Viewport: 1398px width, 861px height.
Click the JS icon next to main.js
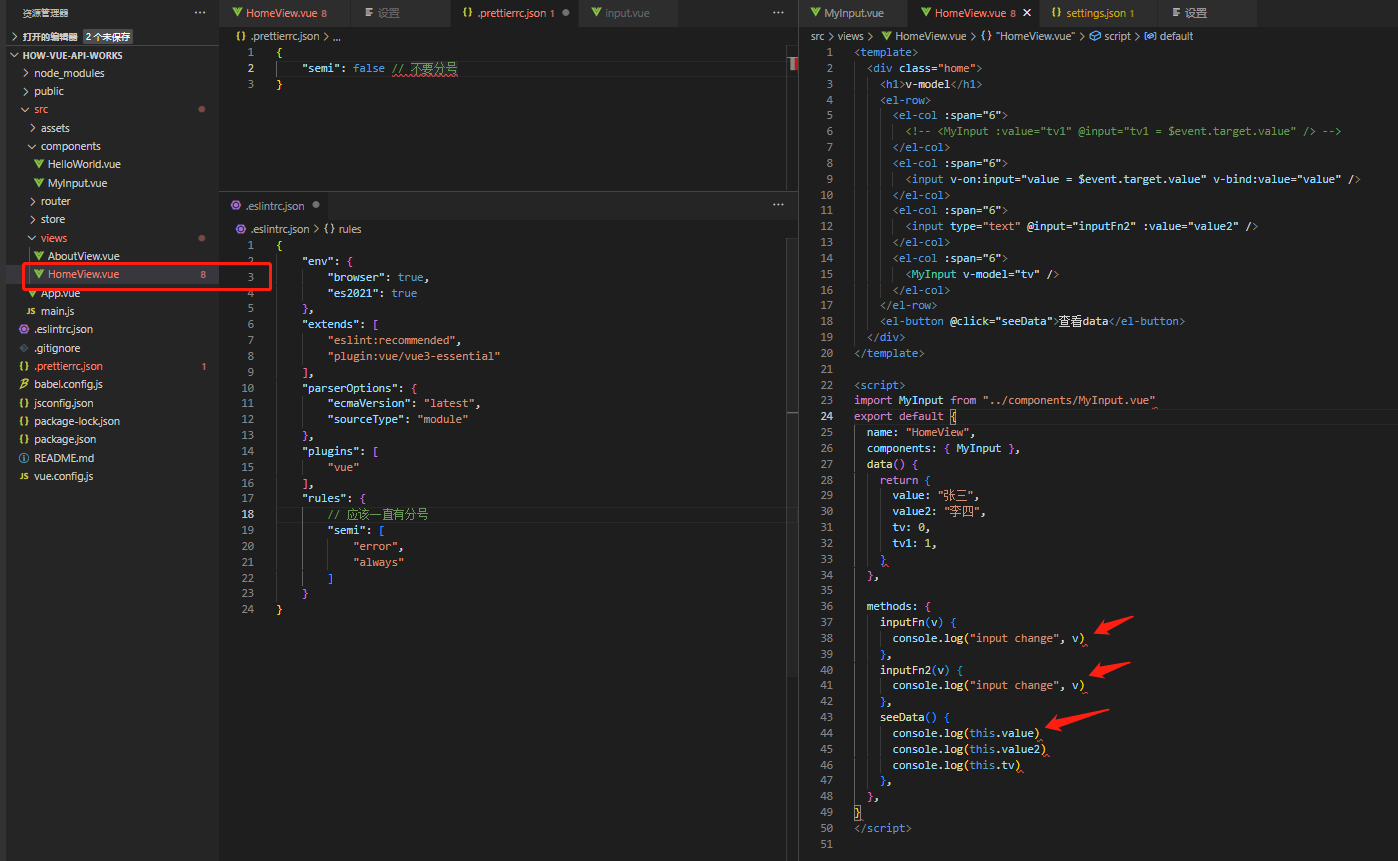coord(30,311)
